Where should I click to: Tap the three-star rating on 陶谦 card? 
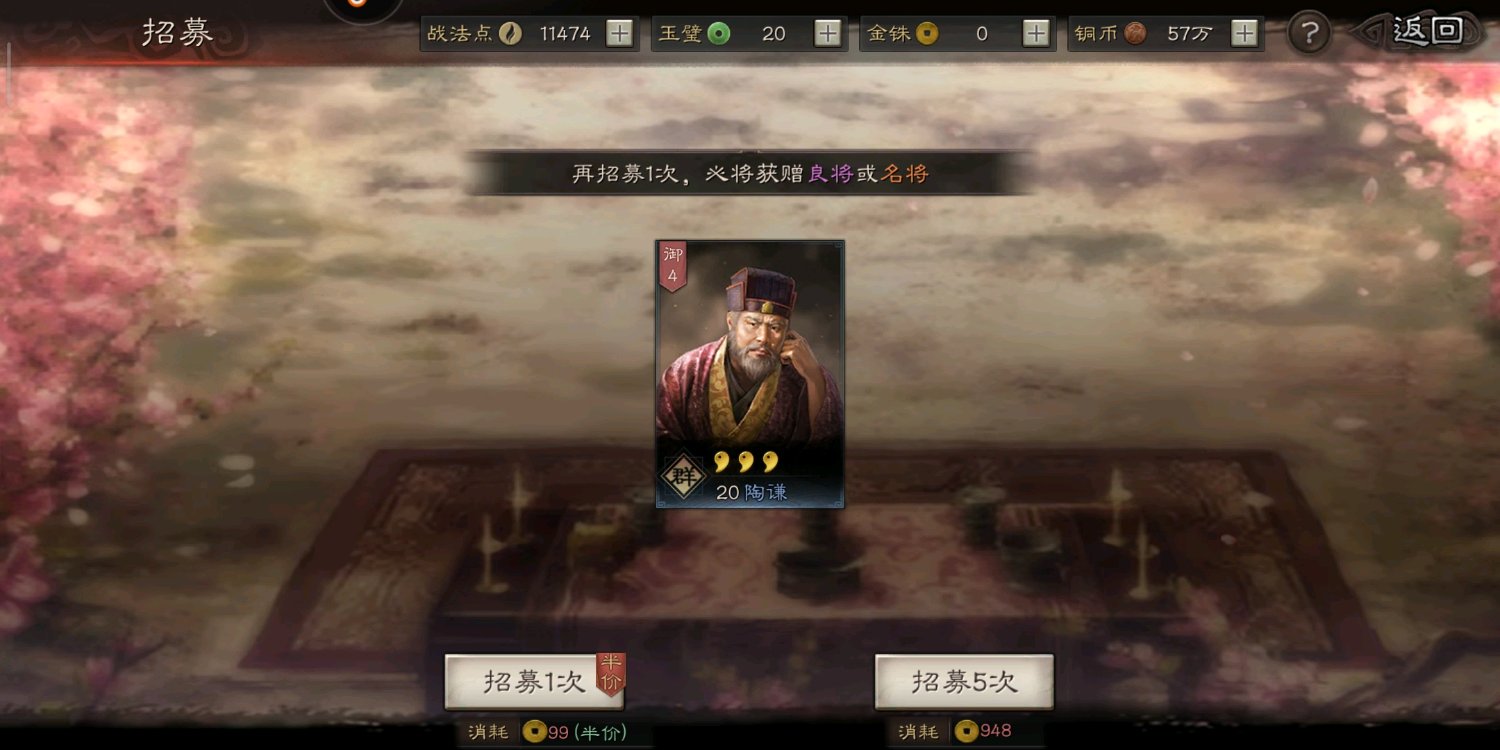(745, 461)
